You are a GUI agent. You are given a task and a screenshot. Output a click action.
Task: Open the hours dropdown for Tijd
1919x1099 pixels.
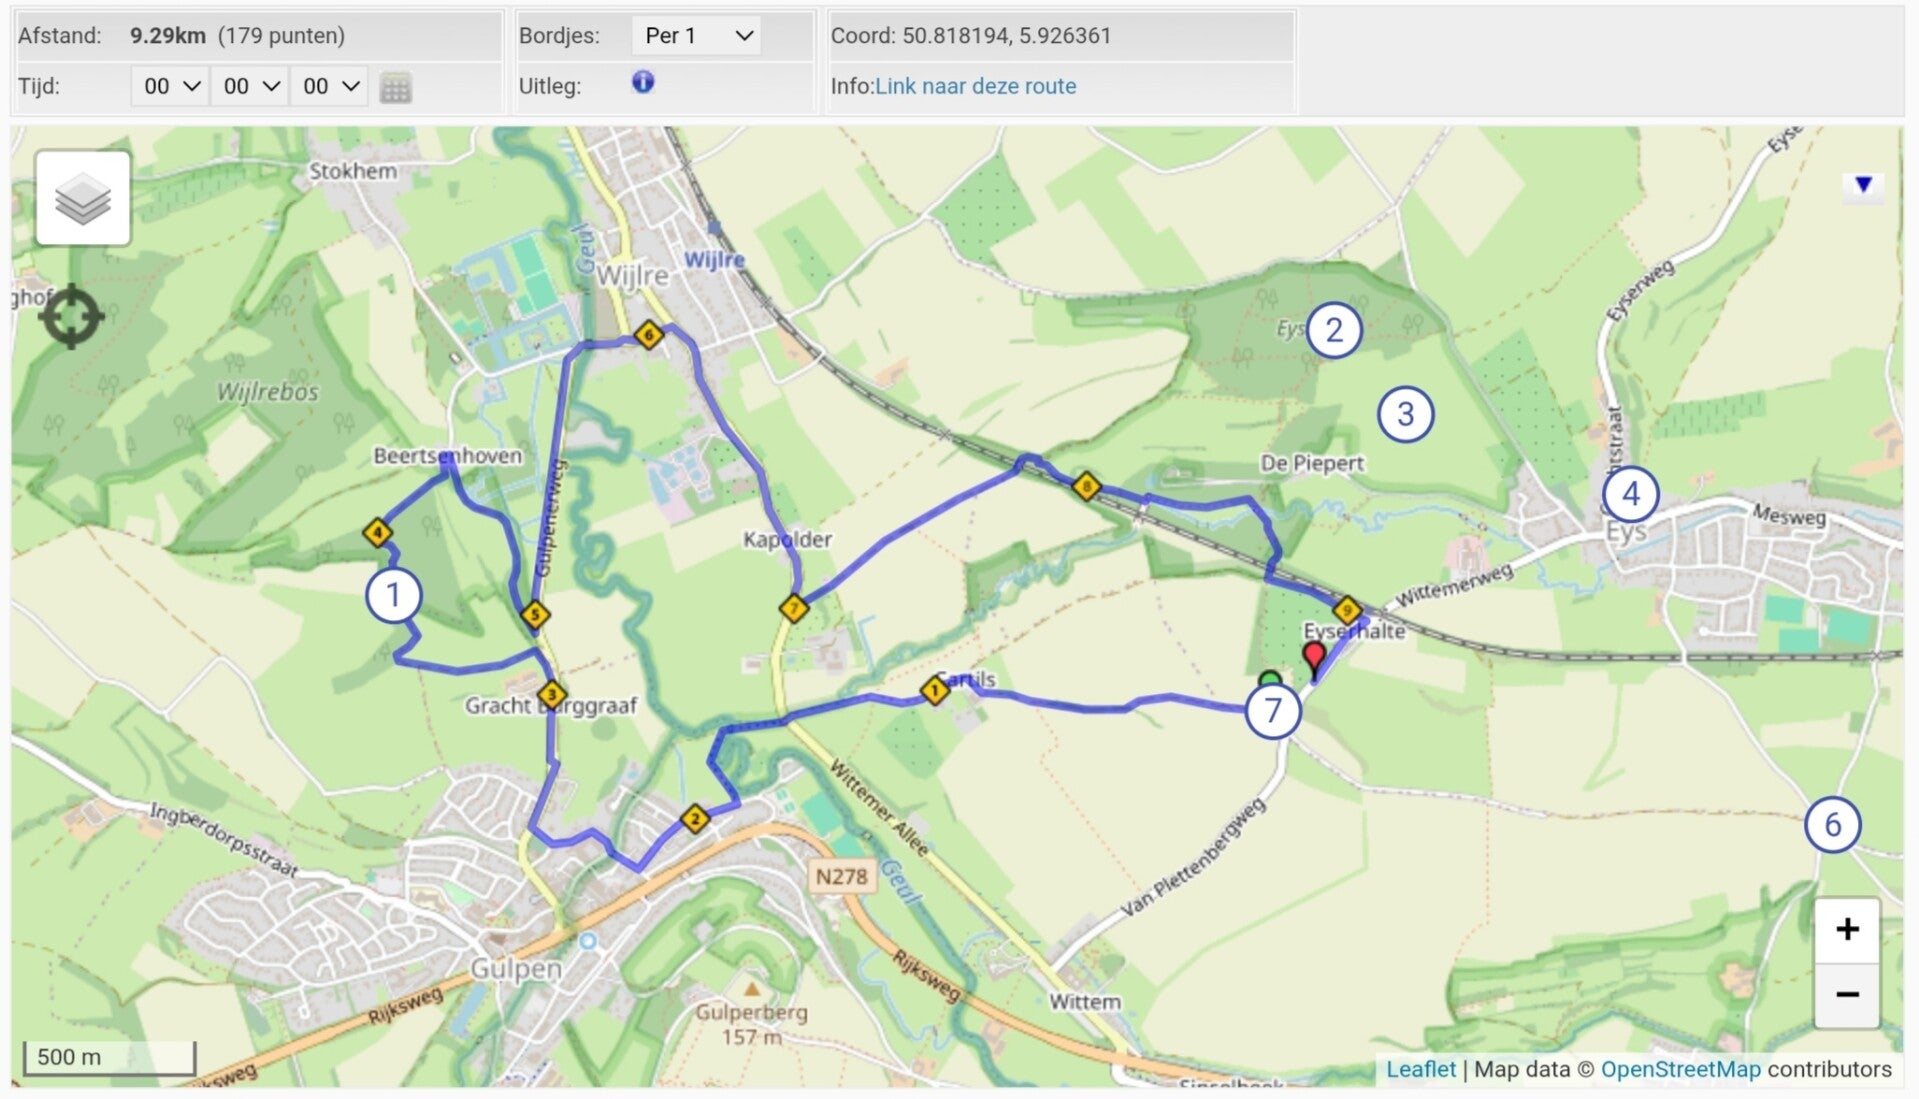click(170, 87)
